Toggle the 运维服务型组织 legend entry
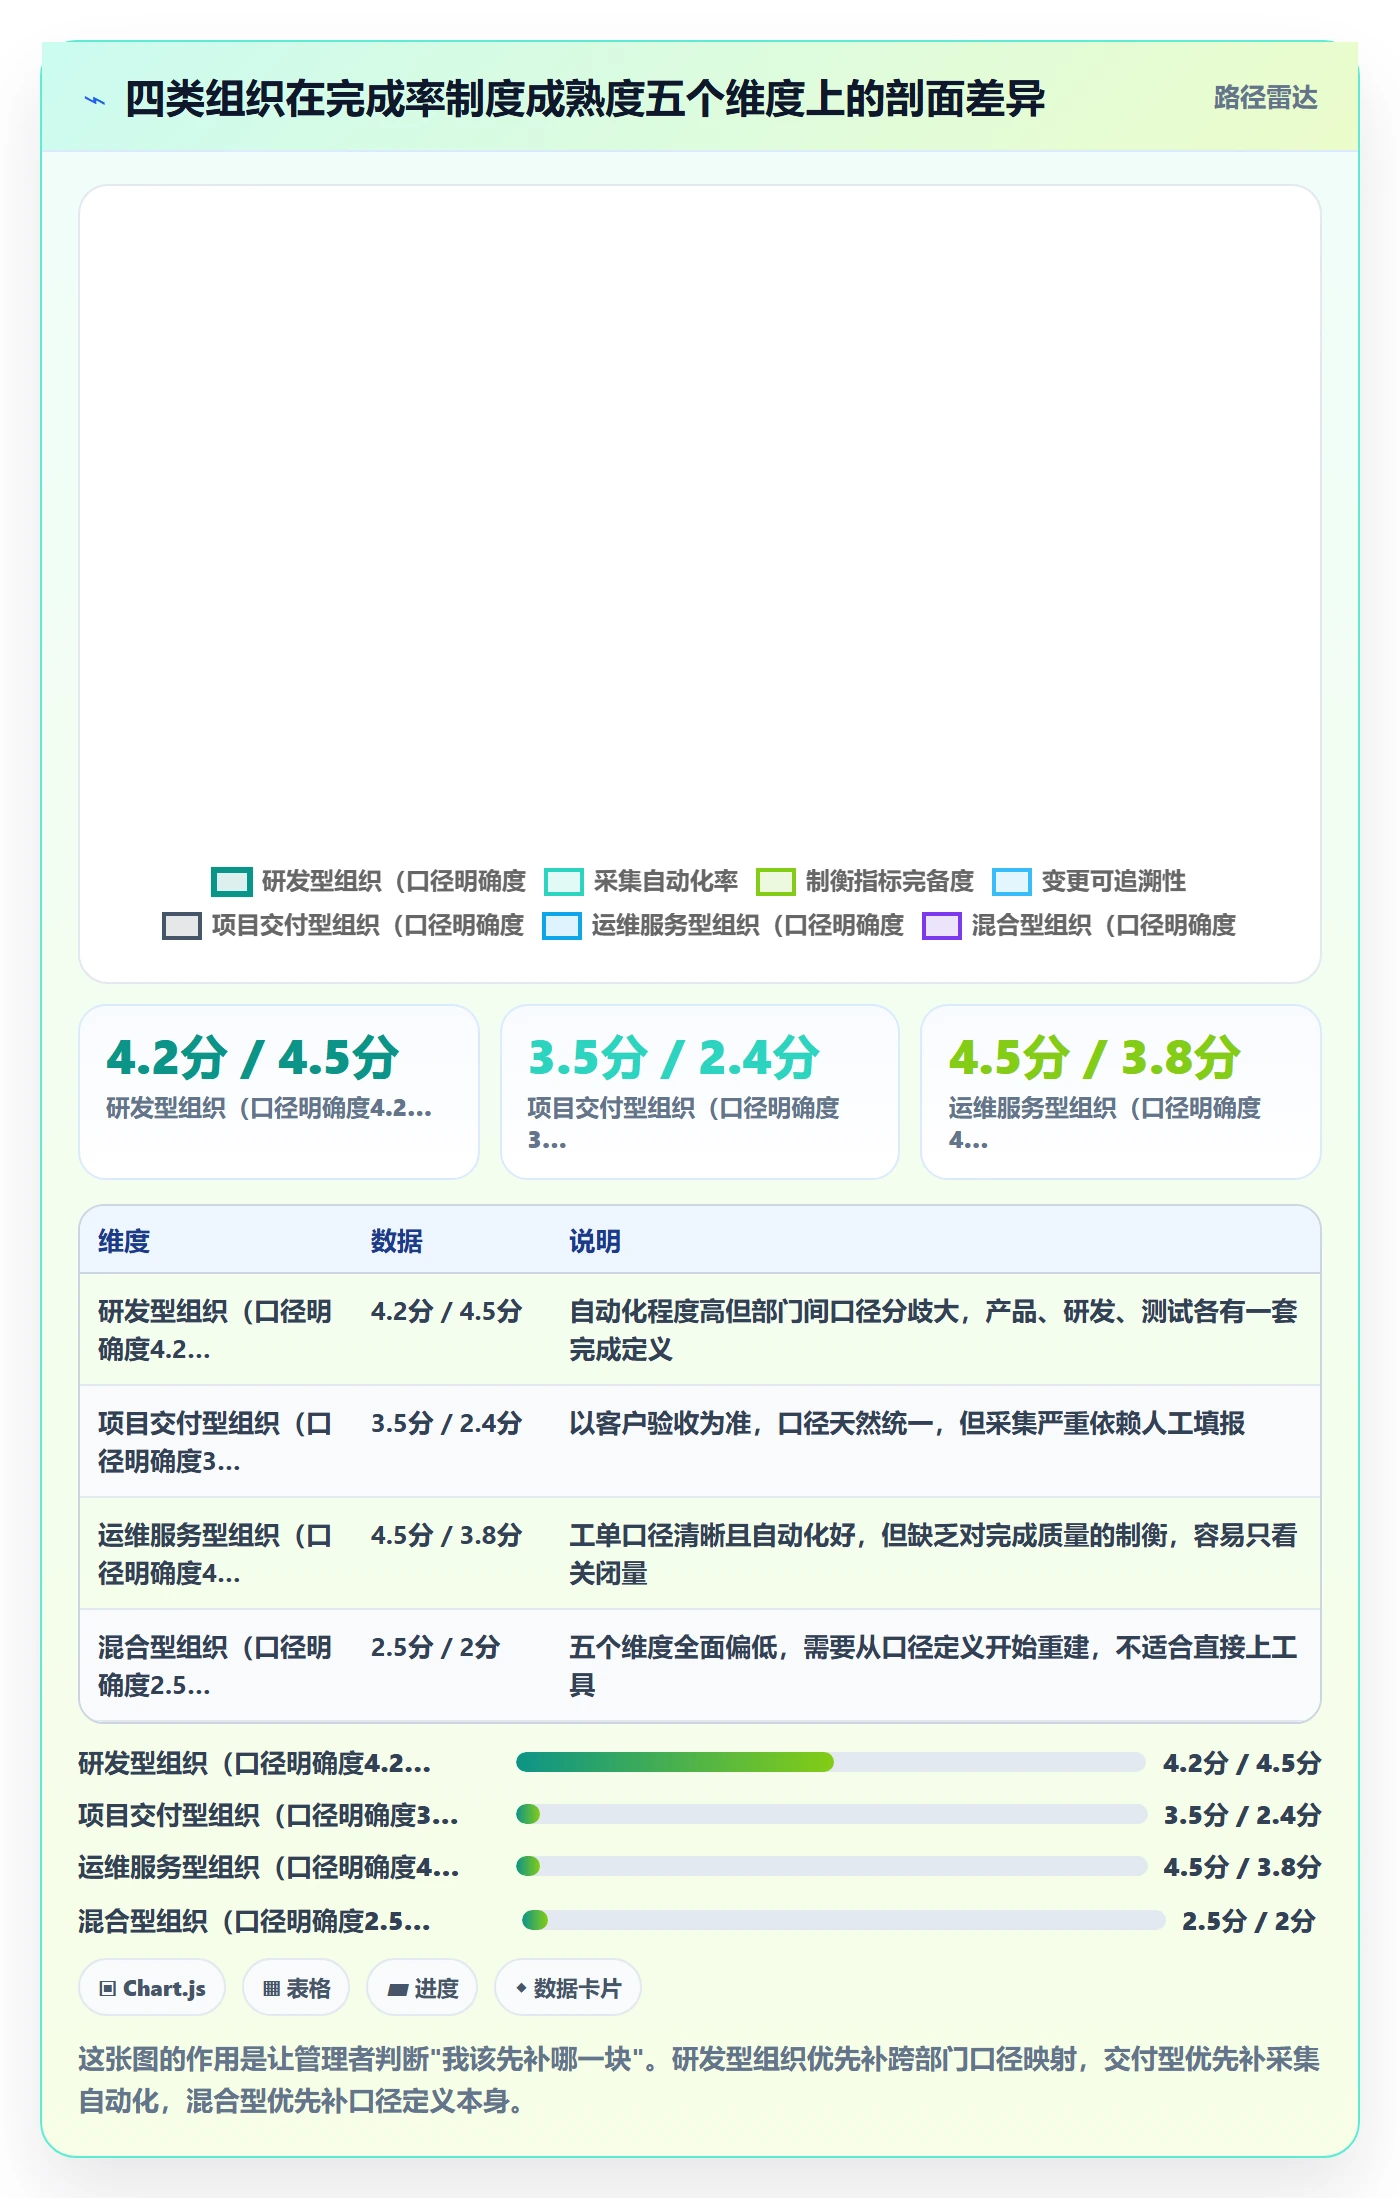 [723, 926]
